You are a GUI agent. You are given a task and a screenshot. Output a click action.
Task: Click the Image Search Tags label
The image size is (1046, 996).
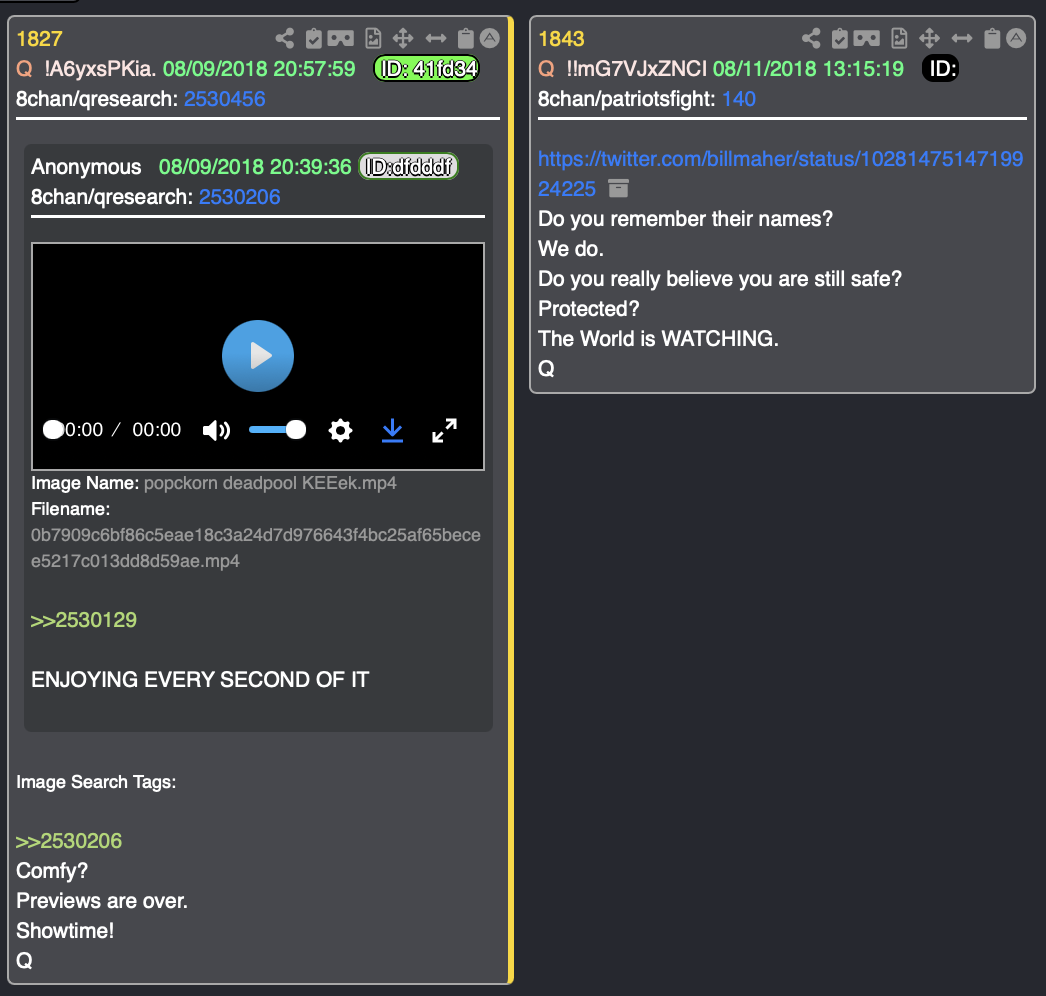(96, 782)
